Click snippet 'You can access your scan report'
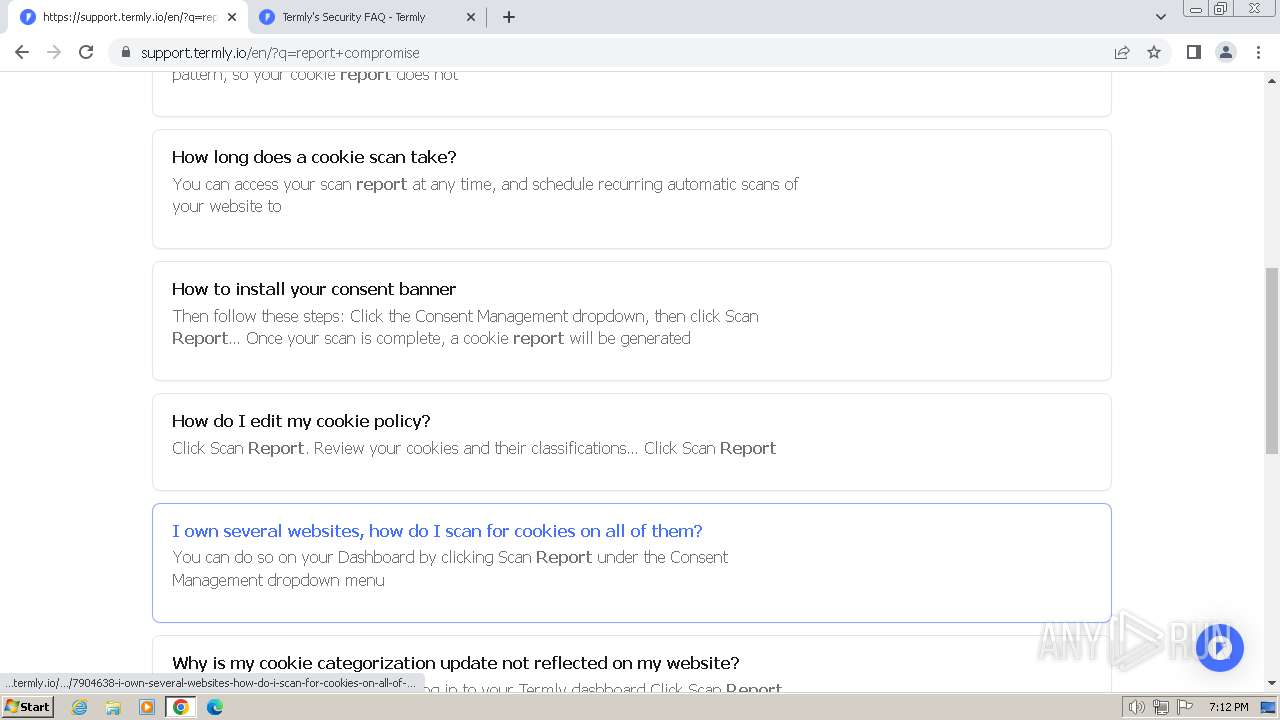 [485, 195]
